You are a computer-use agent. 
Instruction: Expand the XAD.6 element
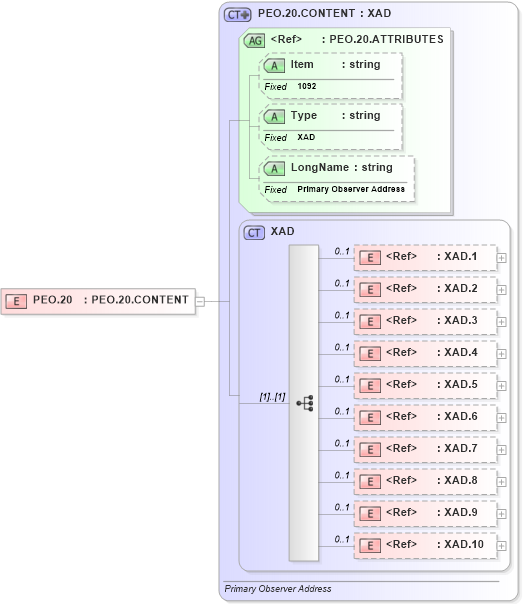pyautogui.click(x=501, y=418)
